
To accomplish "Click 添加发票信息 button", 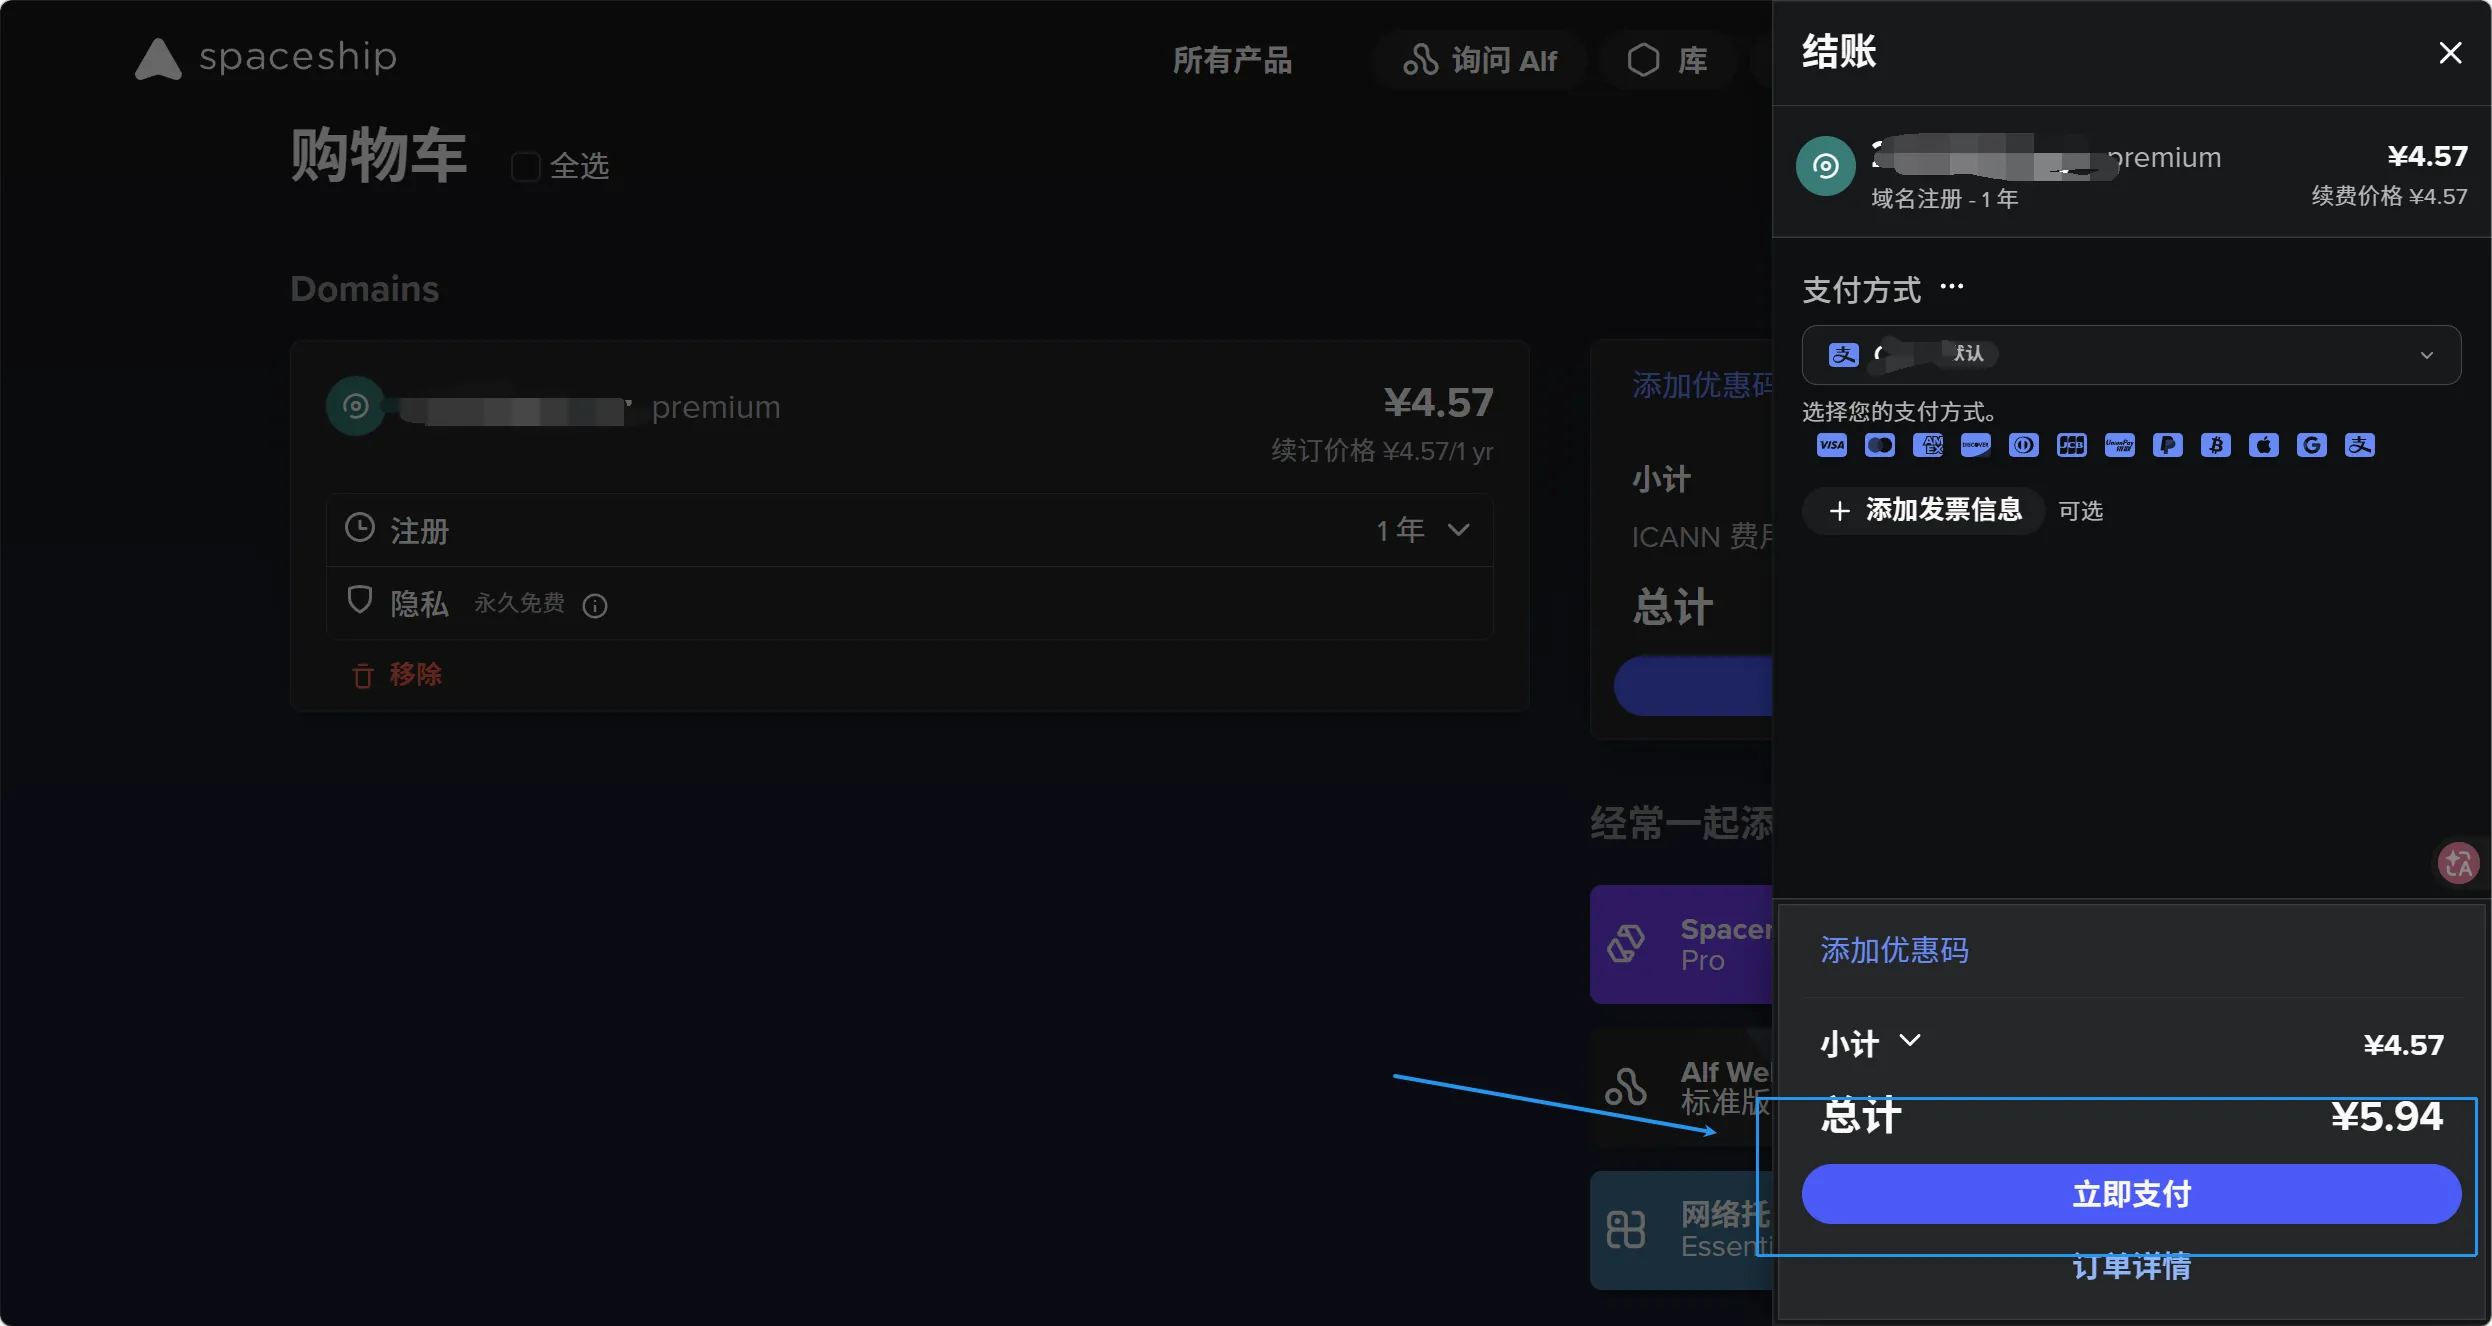I will coord(1924,511).
